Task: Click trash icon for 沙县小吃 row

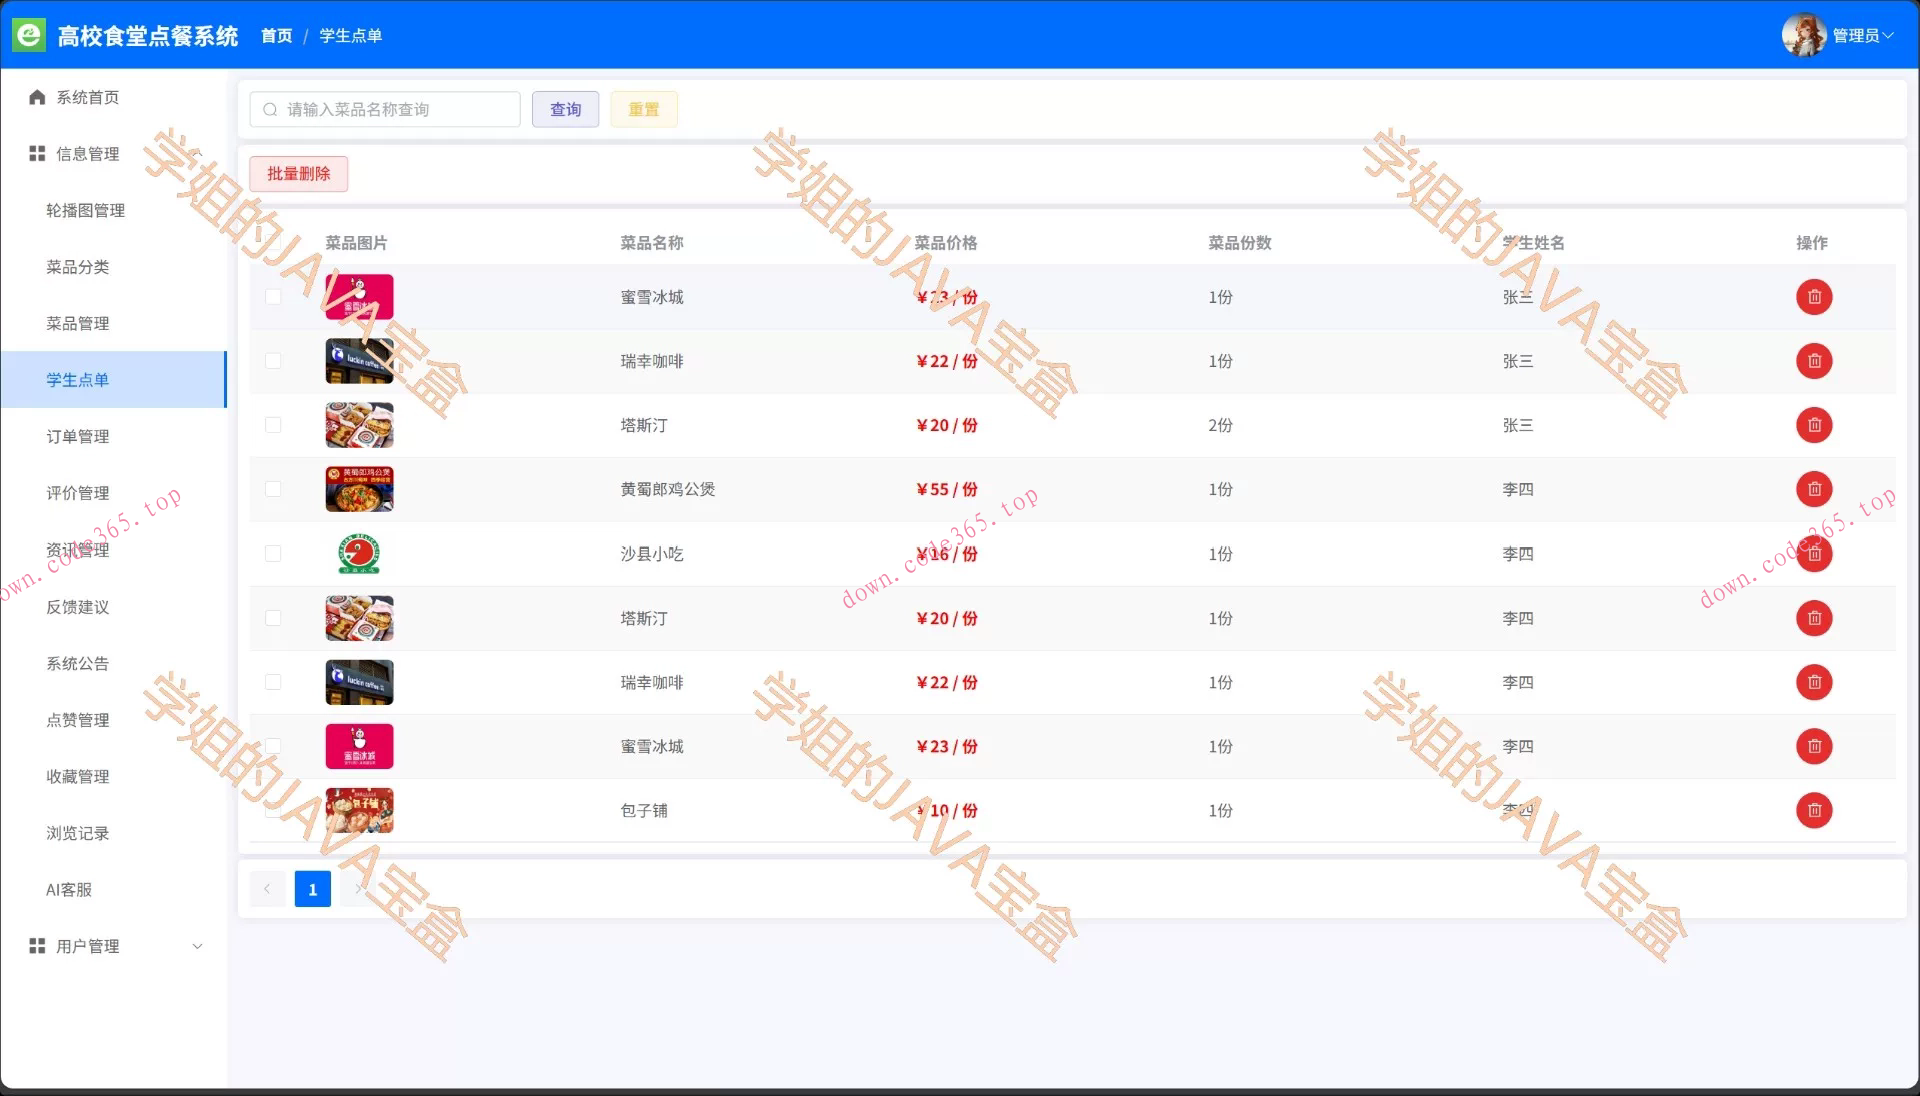Action: 1814,553
